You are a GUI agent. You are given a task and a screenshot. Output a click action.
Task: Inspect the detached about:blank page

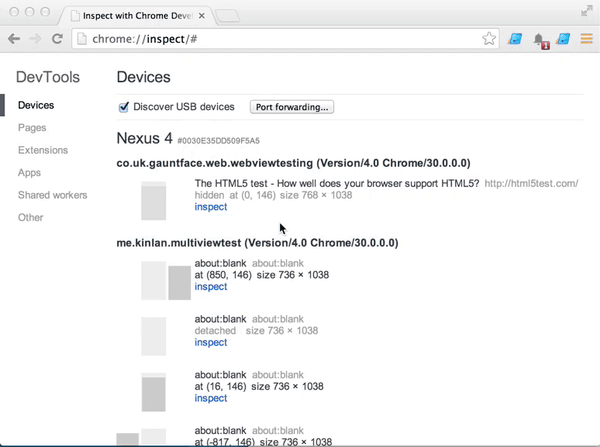[x=211, y=342]
